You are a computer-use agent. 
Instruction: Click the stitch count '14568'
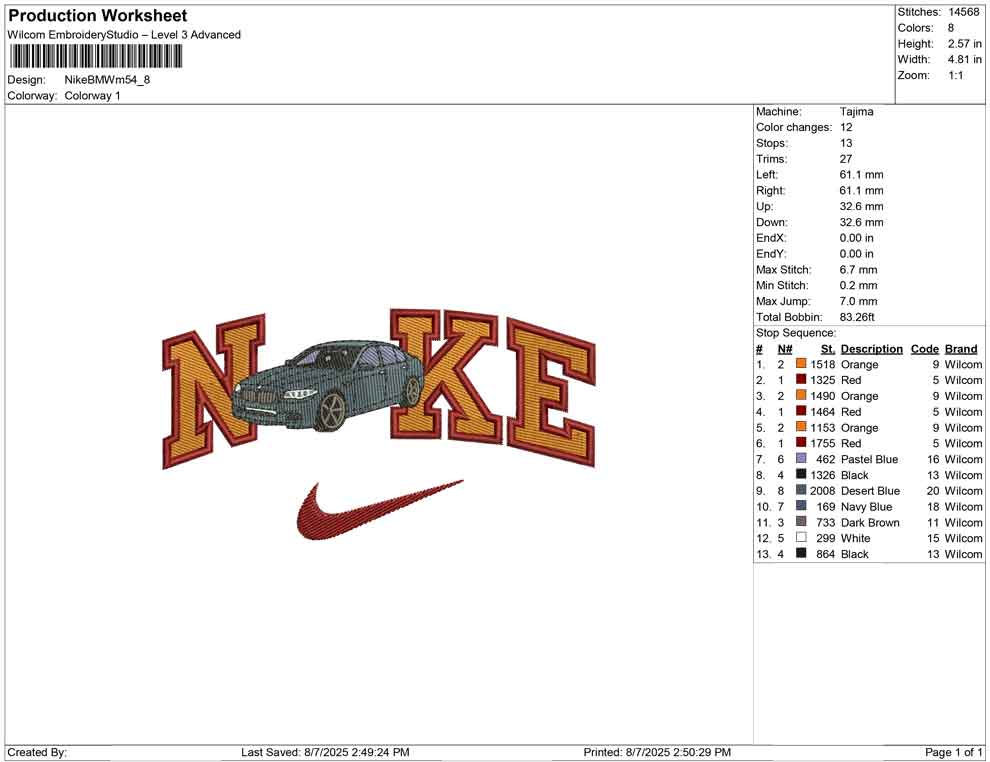(963, 12)
